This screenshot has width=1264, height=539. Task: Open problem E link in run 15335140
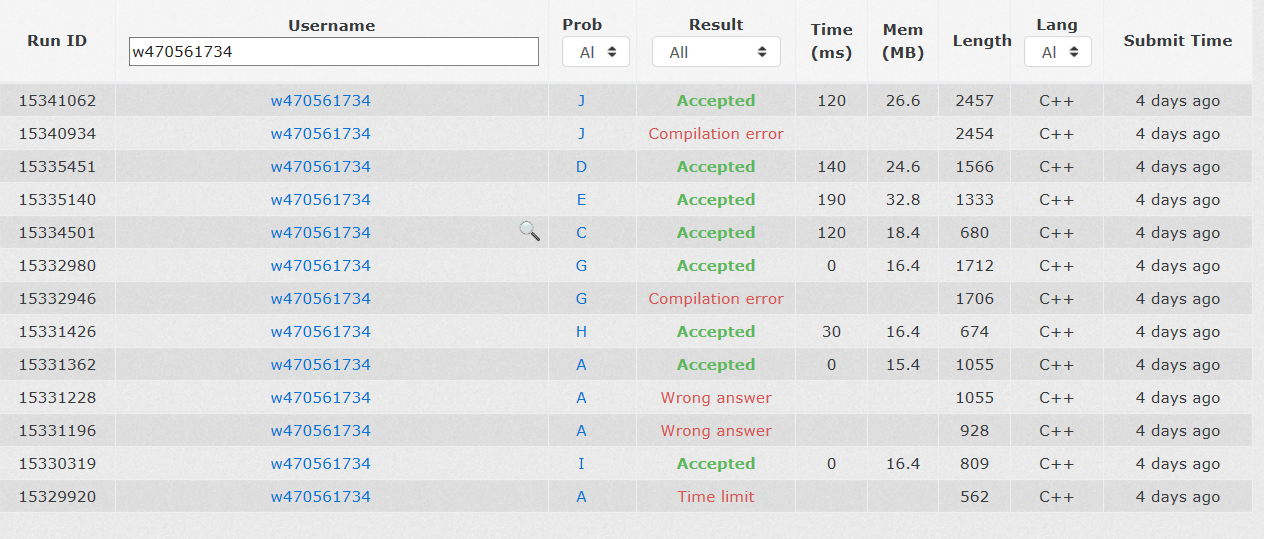[x=581, y=200]
